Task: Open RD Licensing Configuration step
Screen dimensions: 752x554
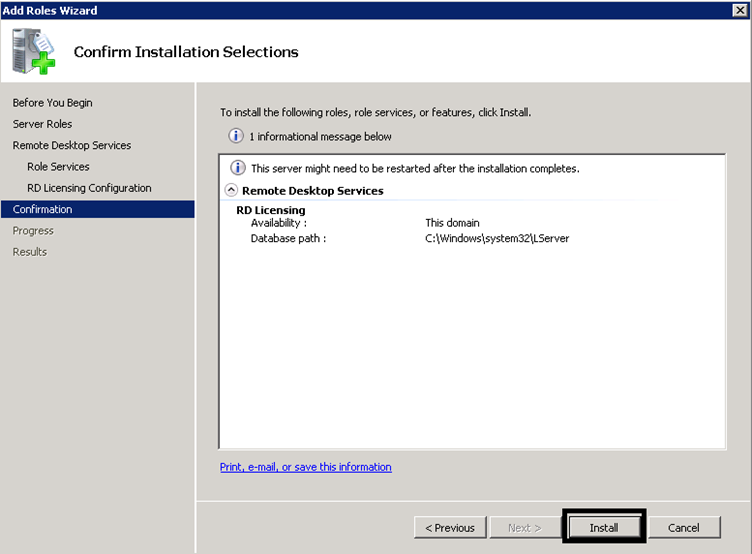Action: coord(89,188)
